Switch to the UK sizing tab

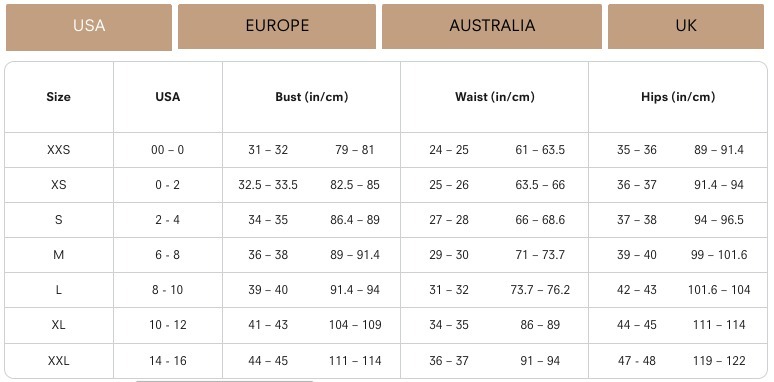pos(686,27)
